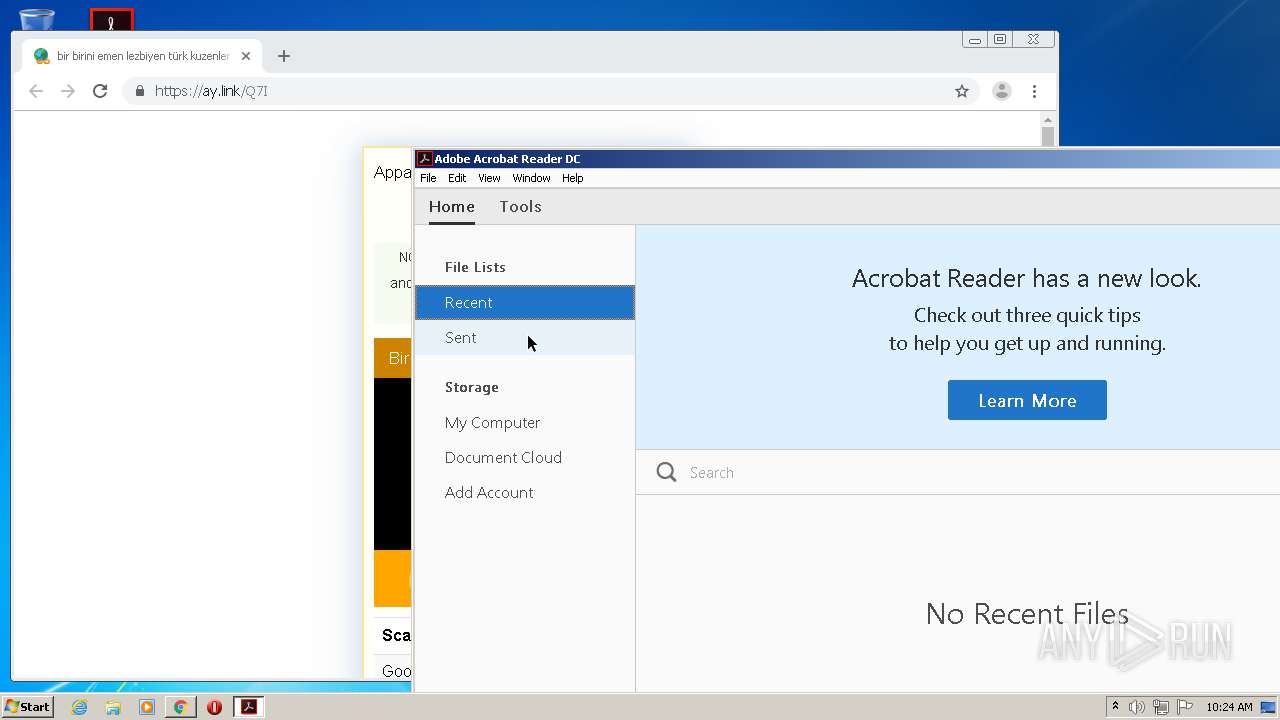Open a new Chrome tab
Image resolution: width=1280 pixels, height=720 pixels.
[x=284, y=56]
